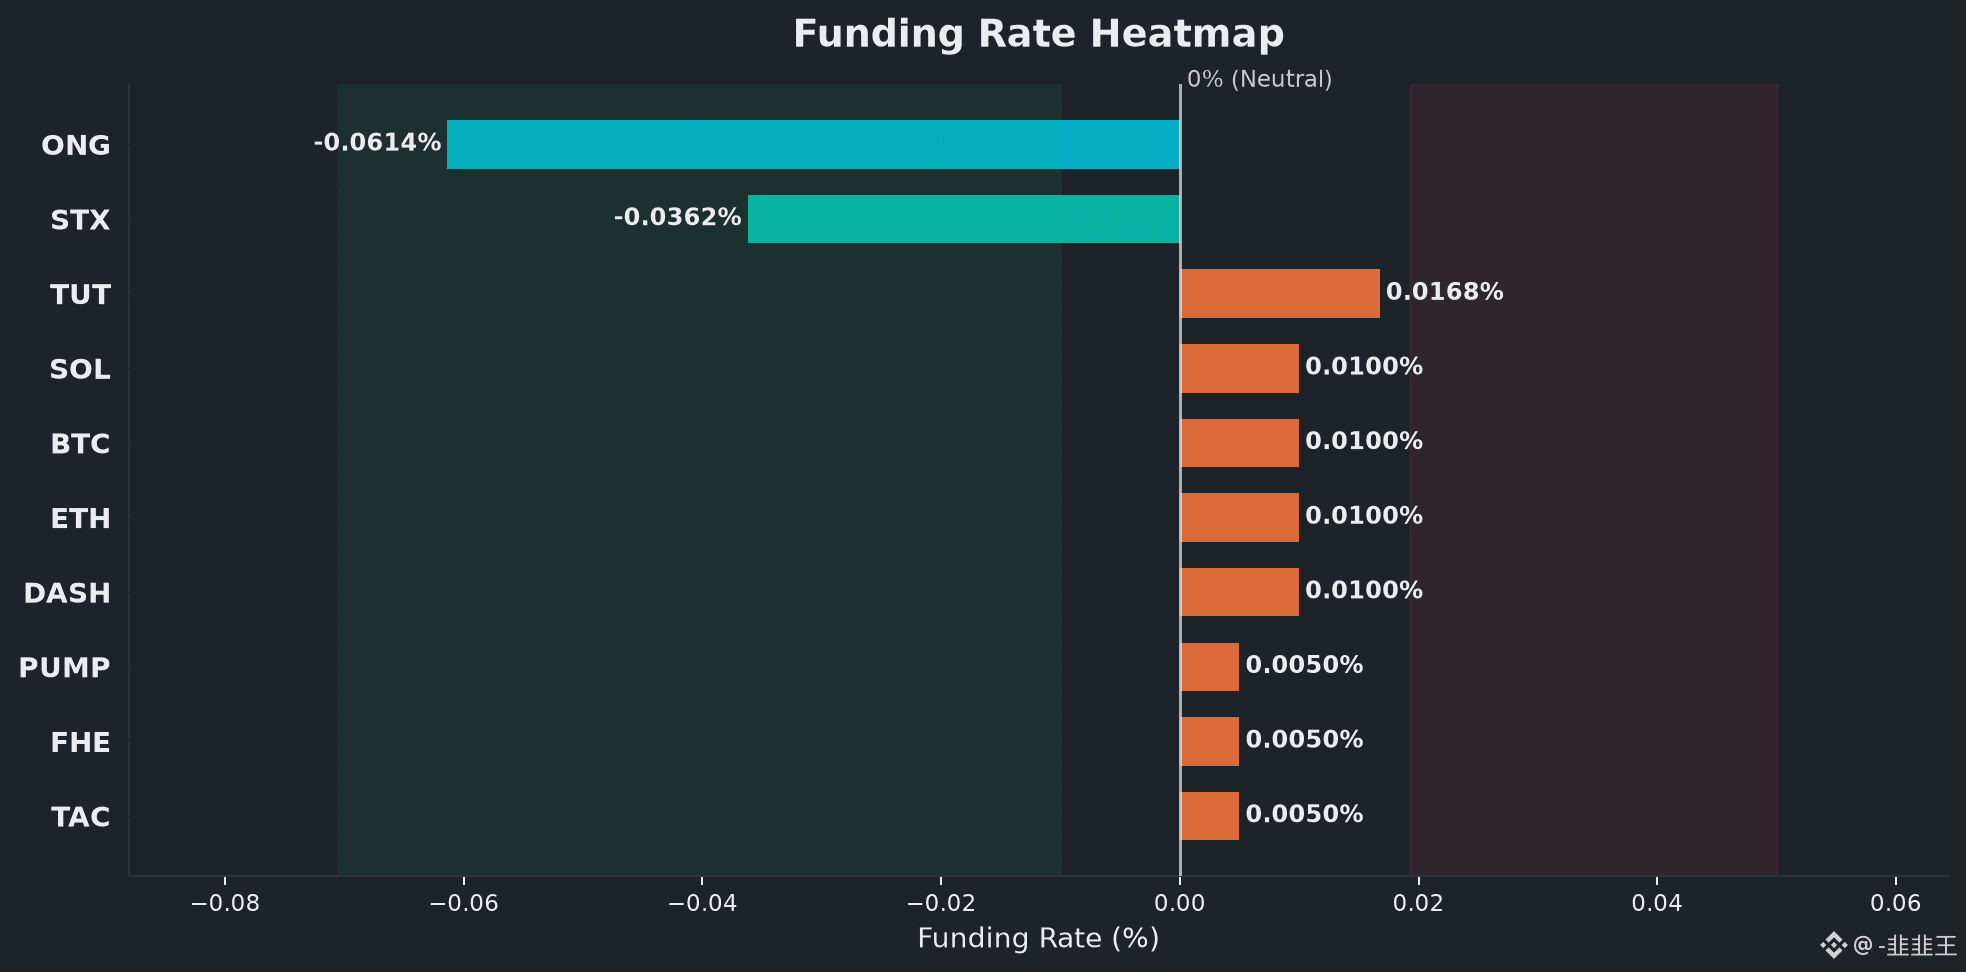Select the 0.0168% value label
Image resolution: width=1966 pixels, height=972 pixels.
pos(1445,292)
